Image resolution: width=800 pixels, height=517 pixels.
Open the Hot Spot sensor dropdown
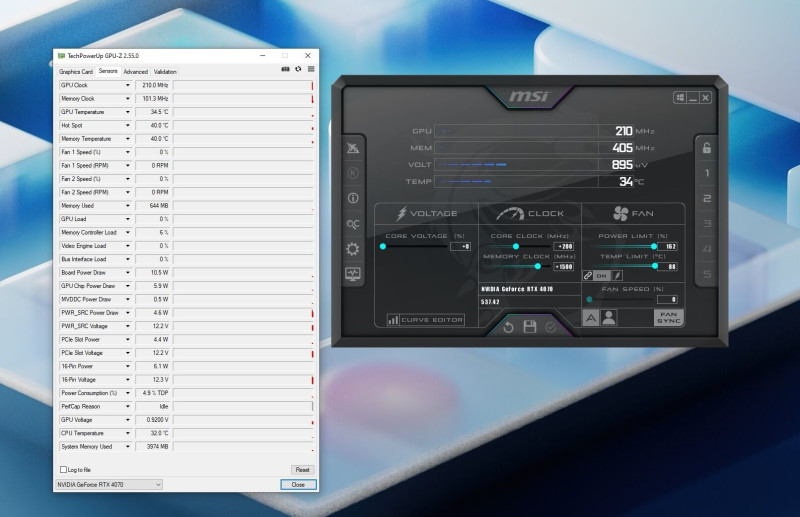[128, 126]
